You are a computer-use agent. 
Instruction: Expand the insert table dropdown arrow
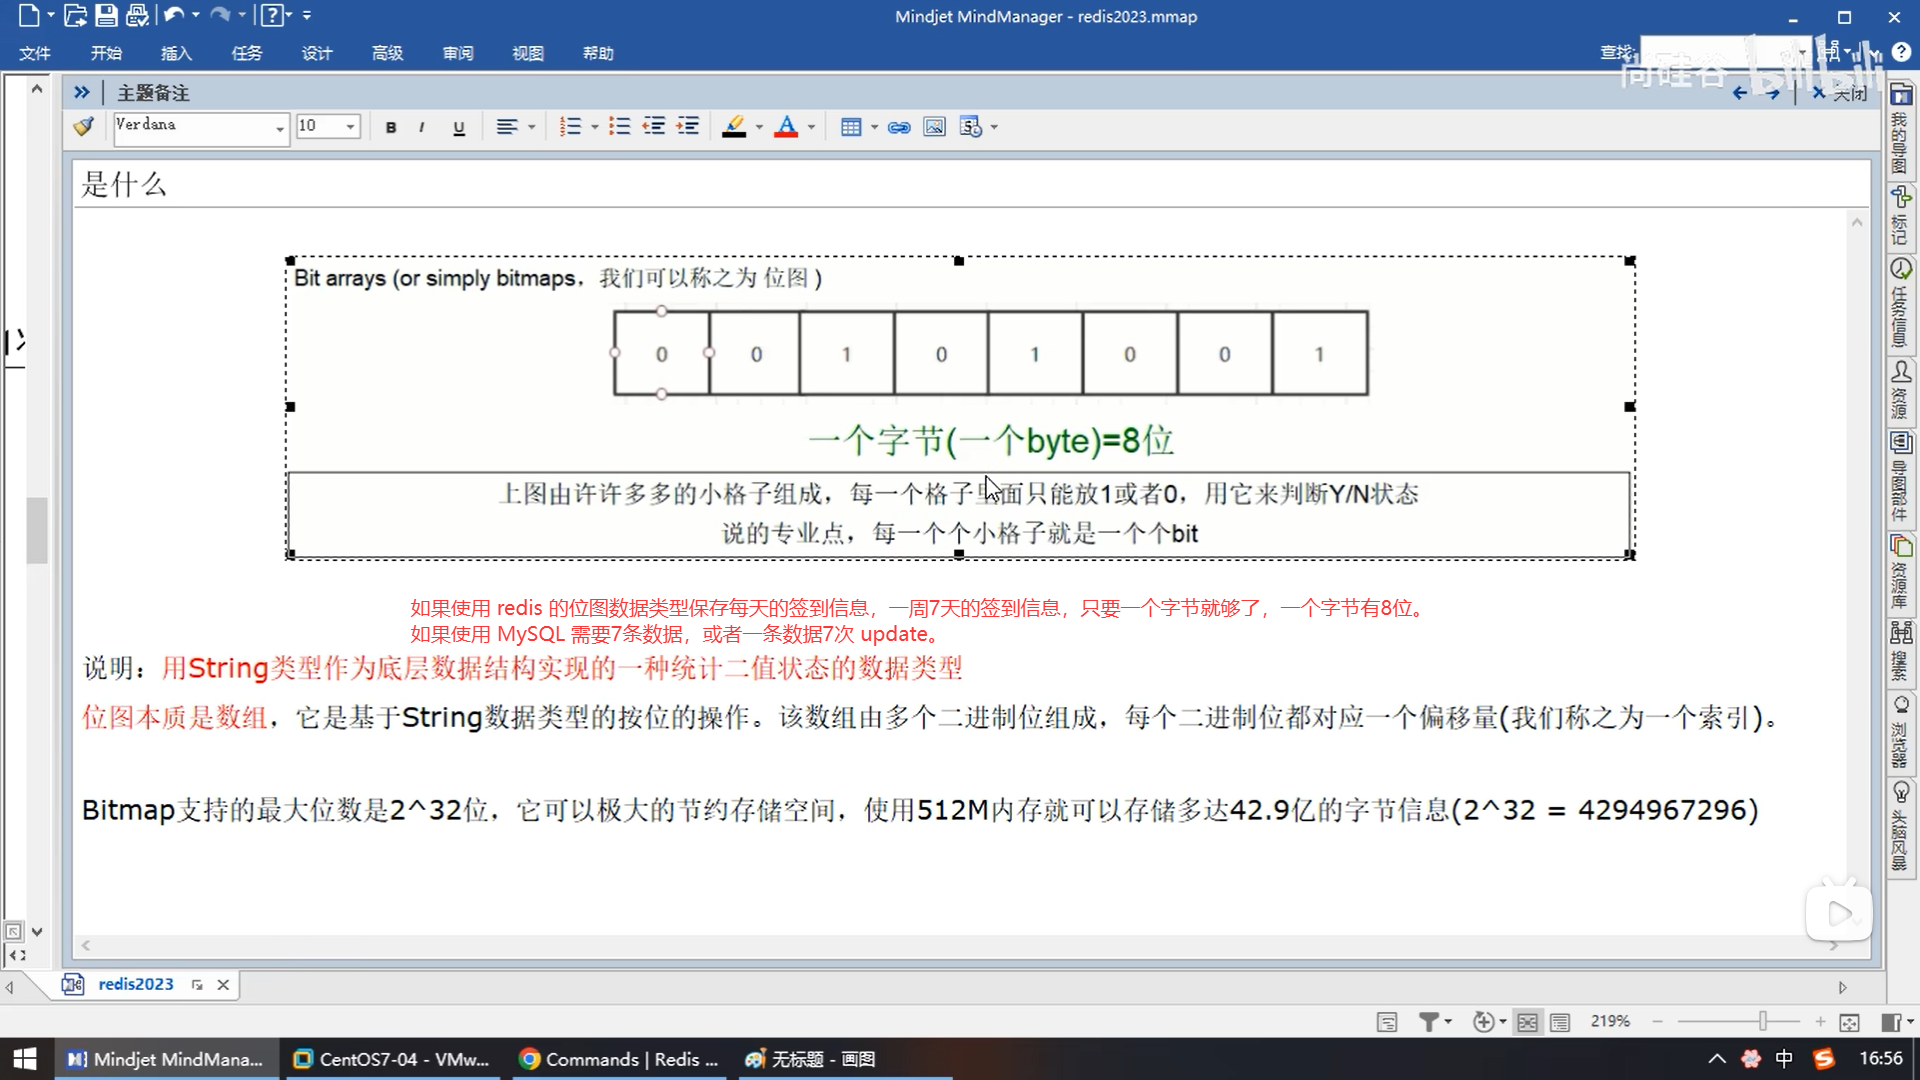874,127
